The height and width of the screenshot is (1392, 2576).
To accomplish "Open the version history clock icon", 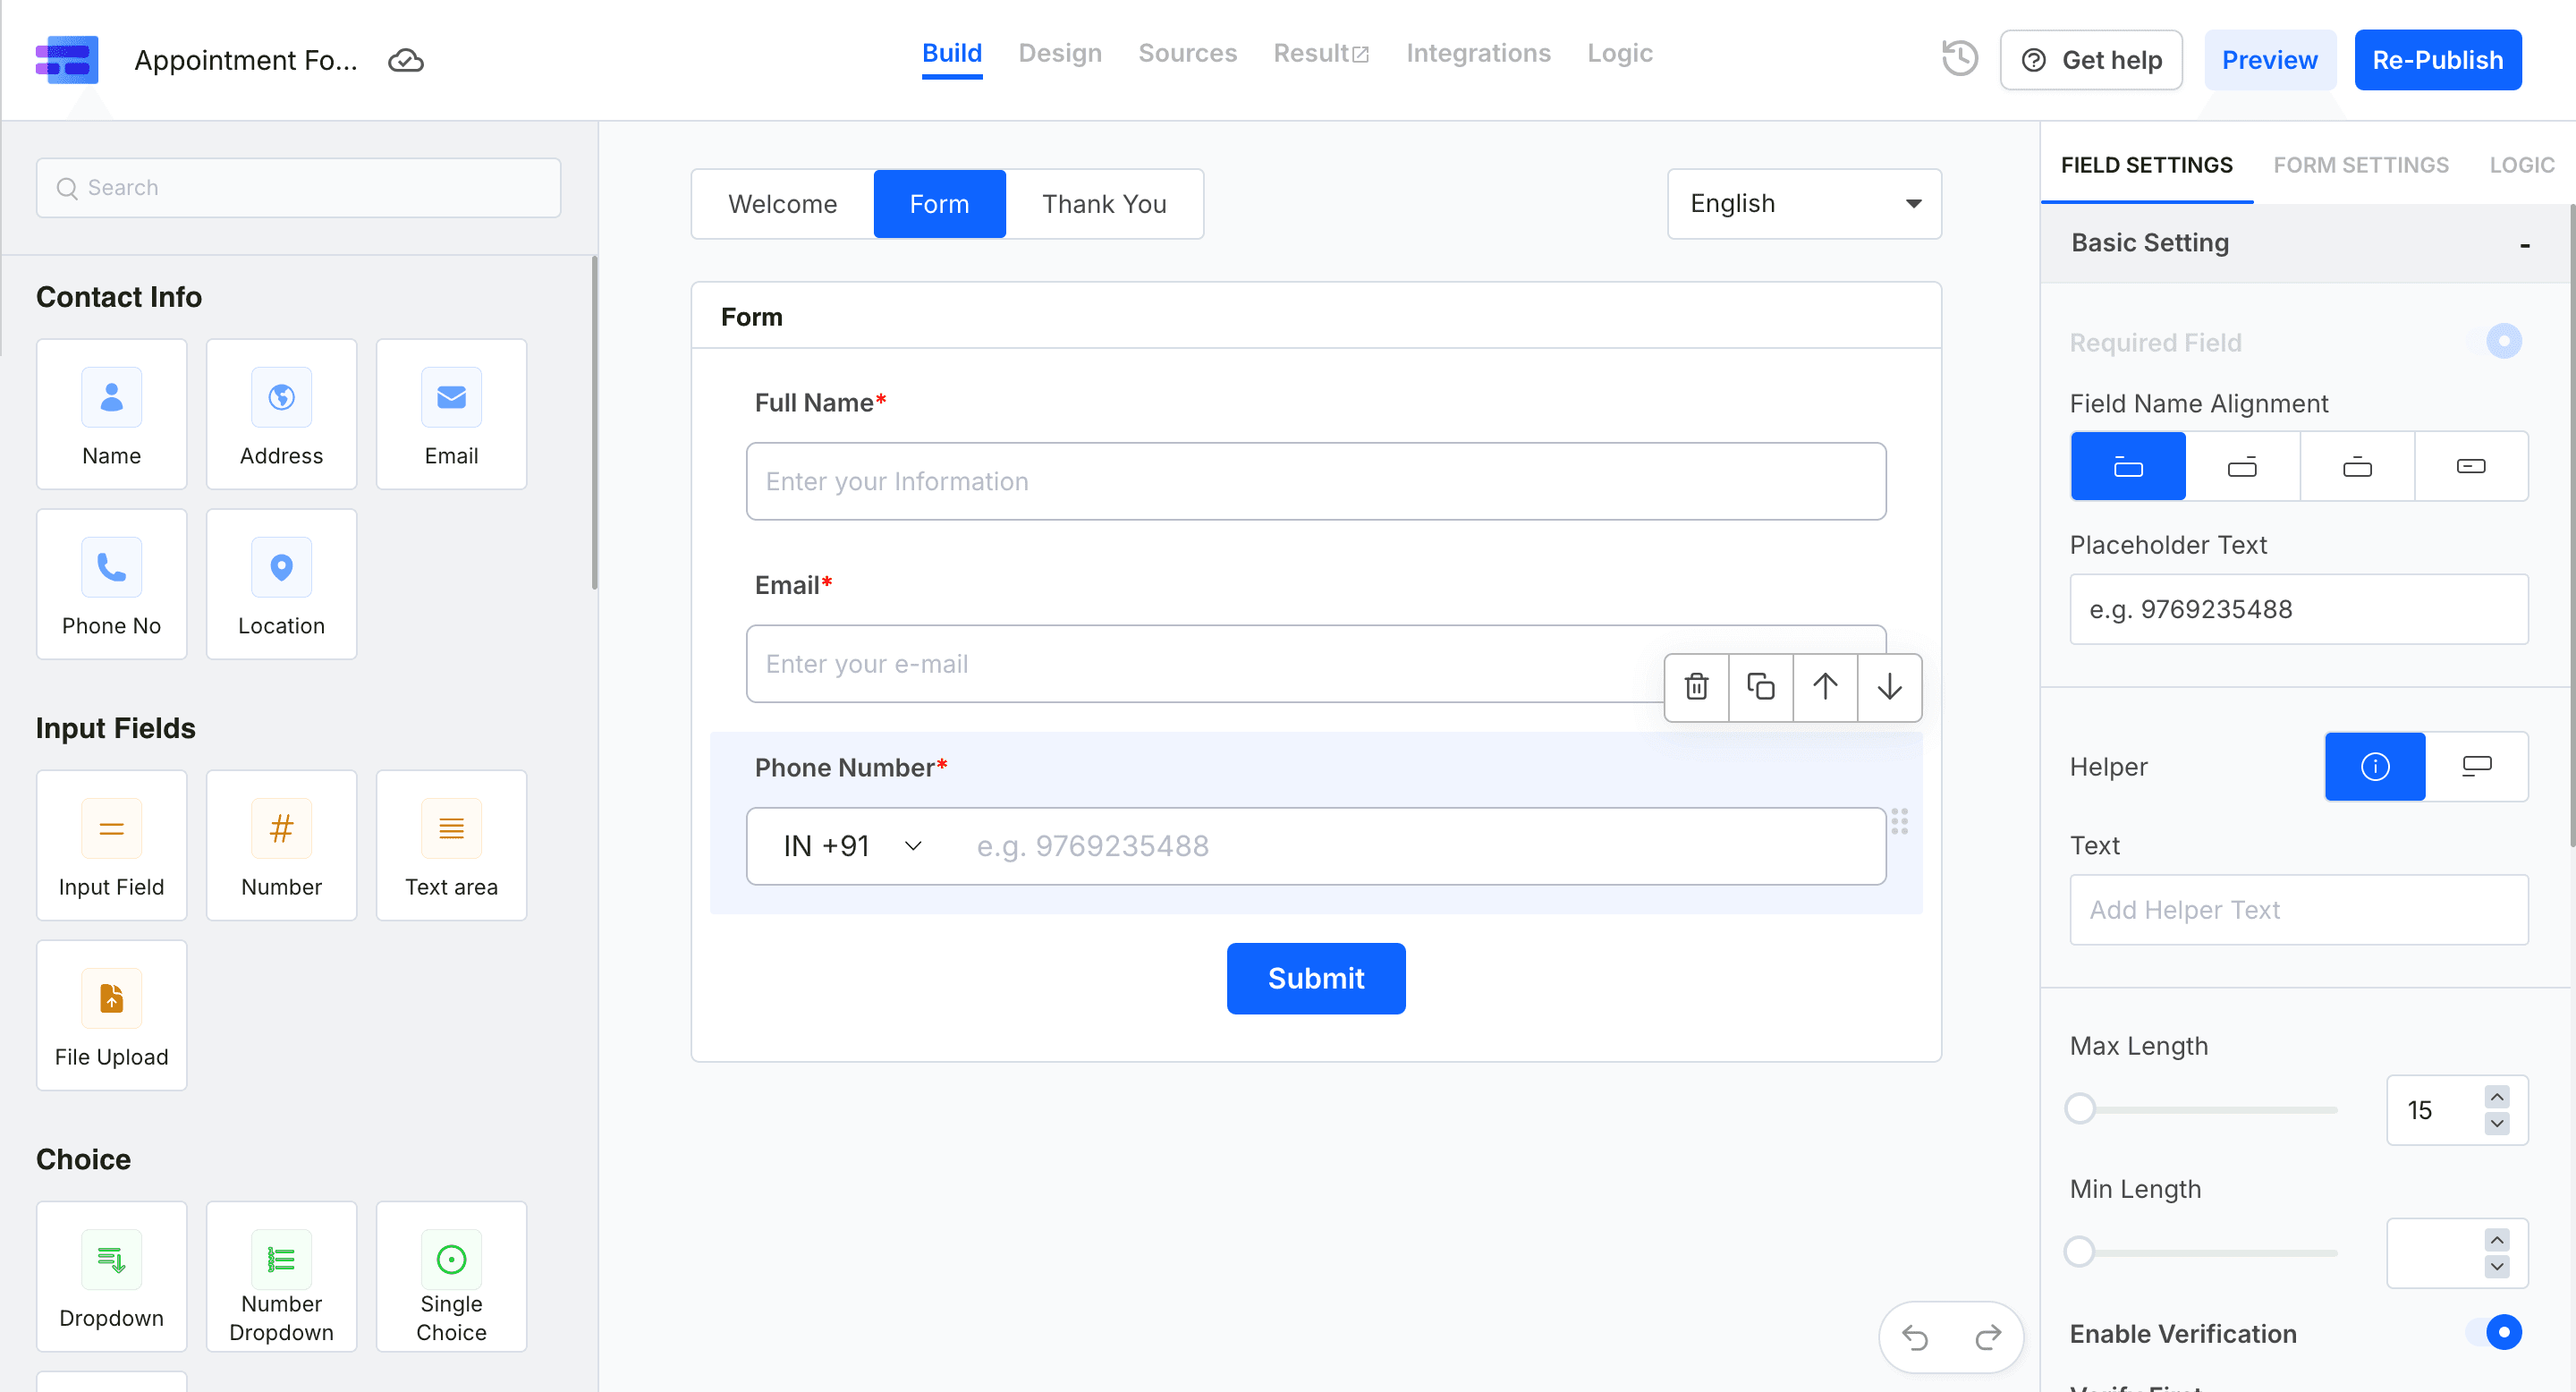I will [1960, 58].
